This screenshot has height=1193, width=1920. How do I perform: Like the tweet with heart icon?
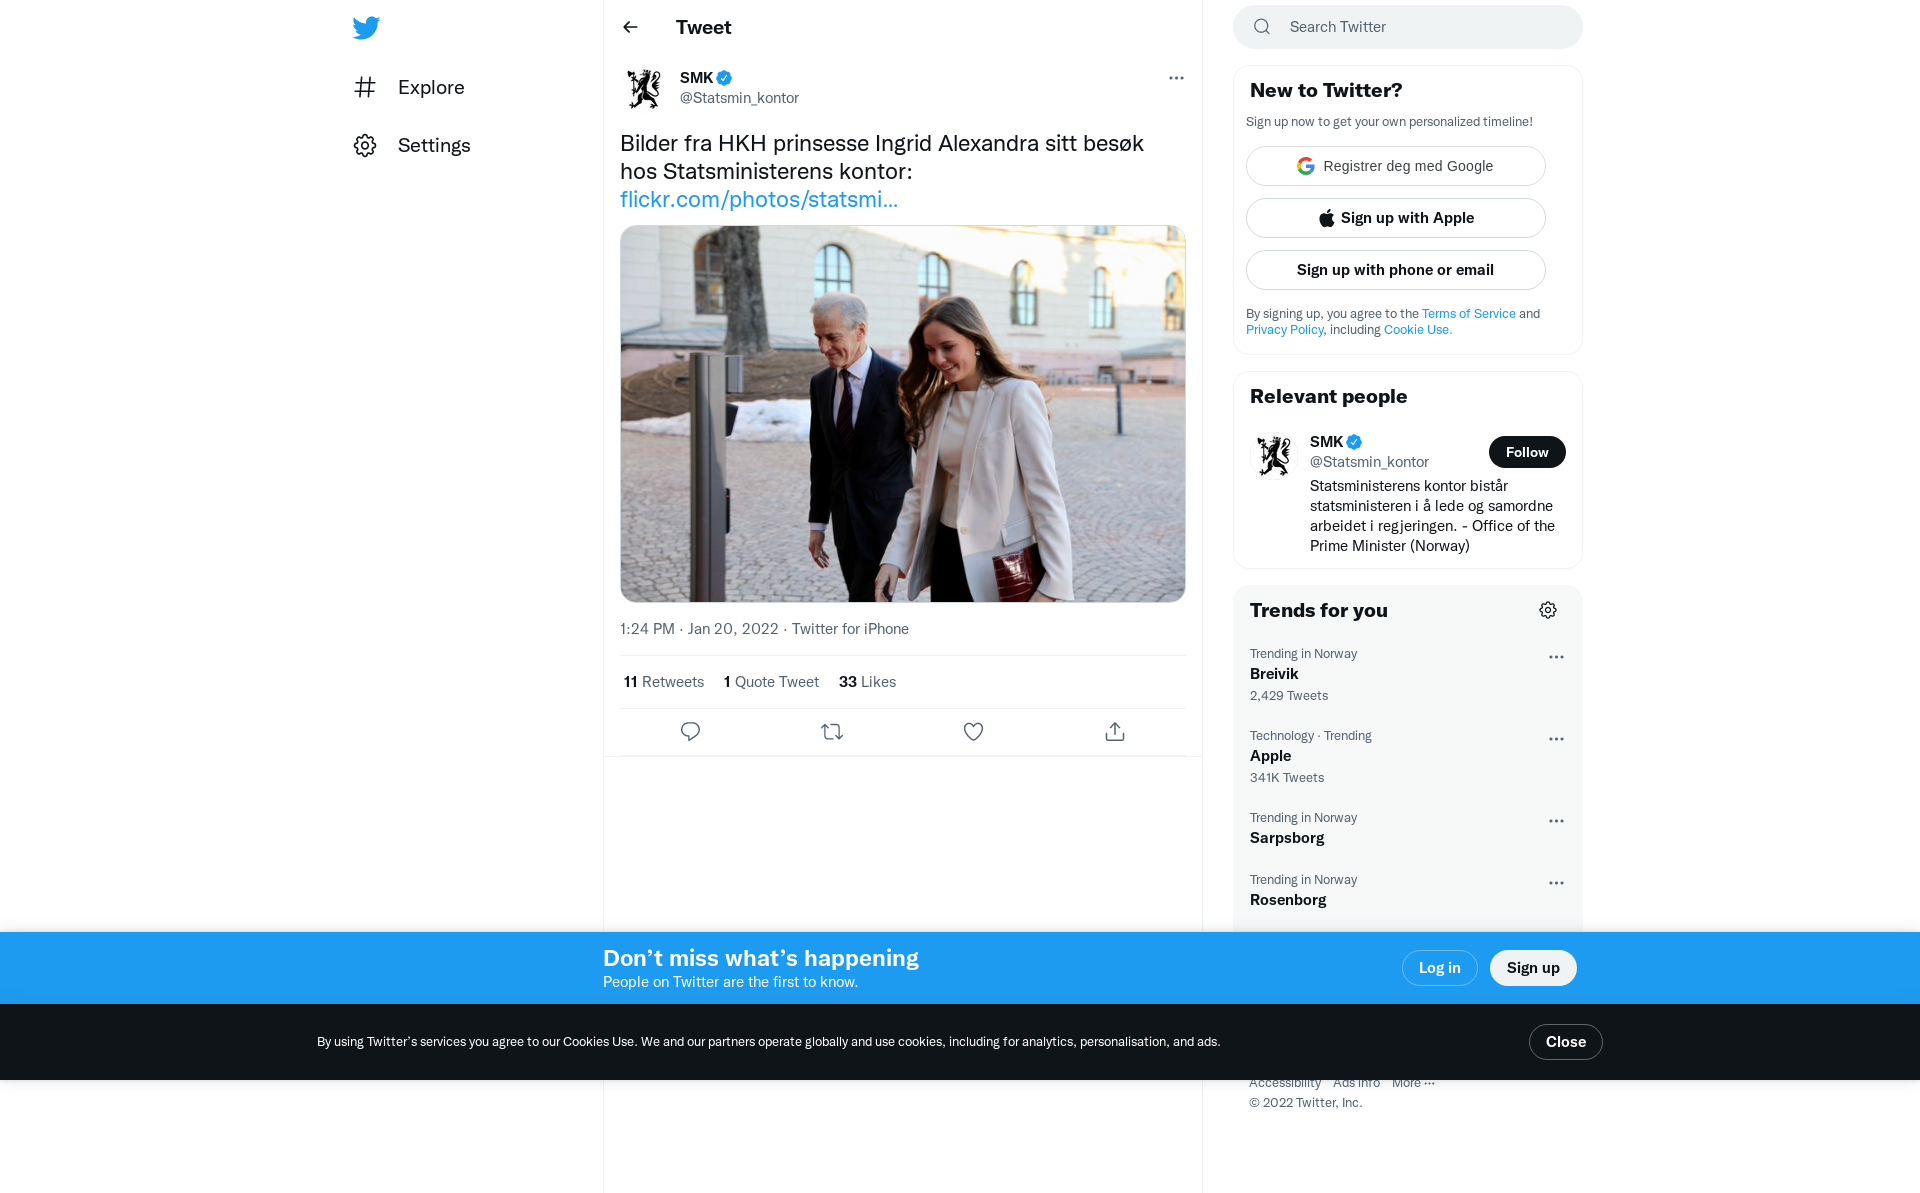[x=973, y=732]
